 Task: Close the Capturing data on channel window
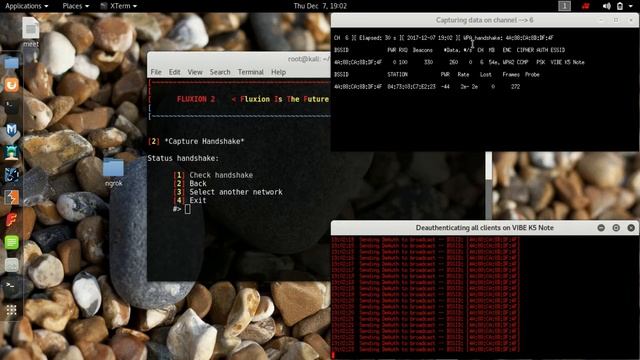[x=631, y=20]
